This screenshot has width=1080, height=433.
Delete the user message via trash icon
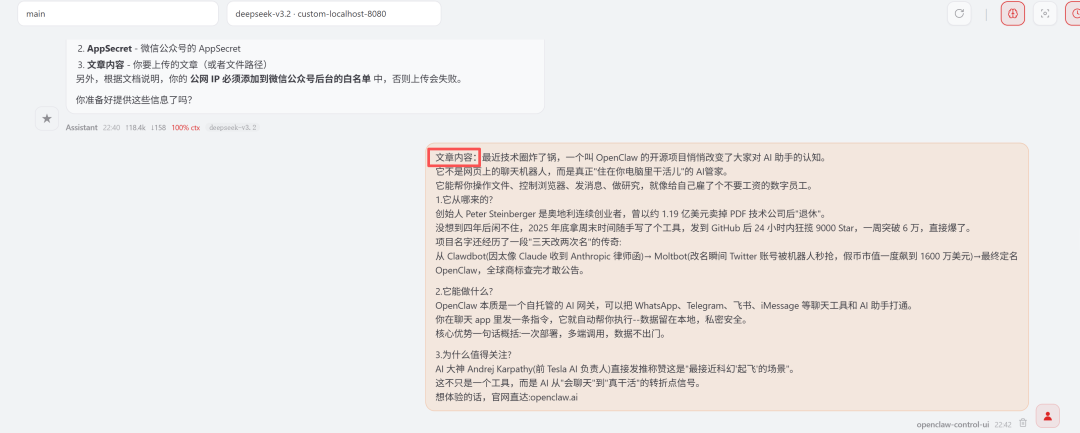tap(1023, 424)
